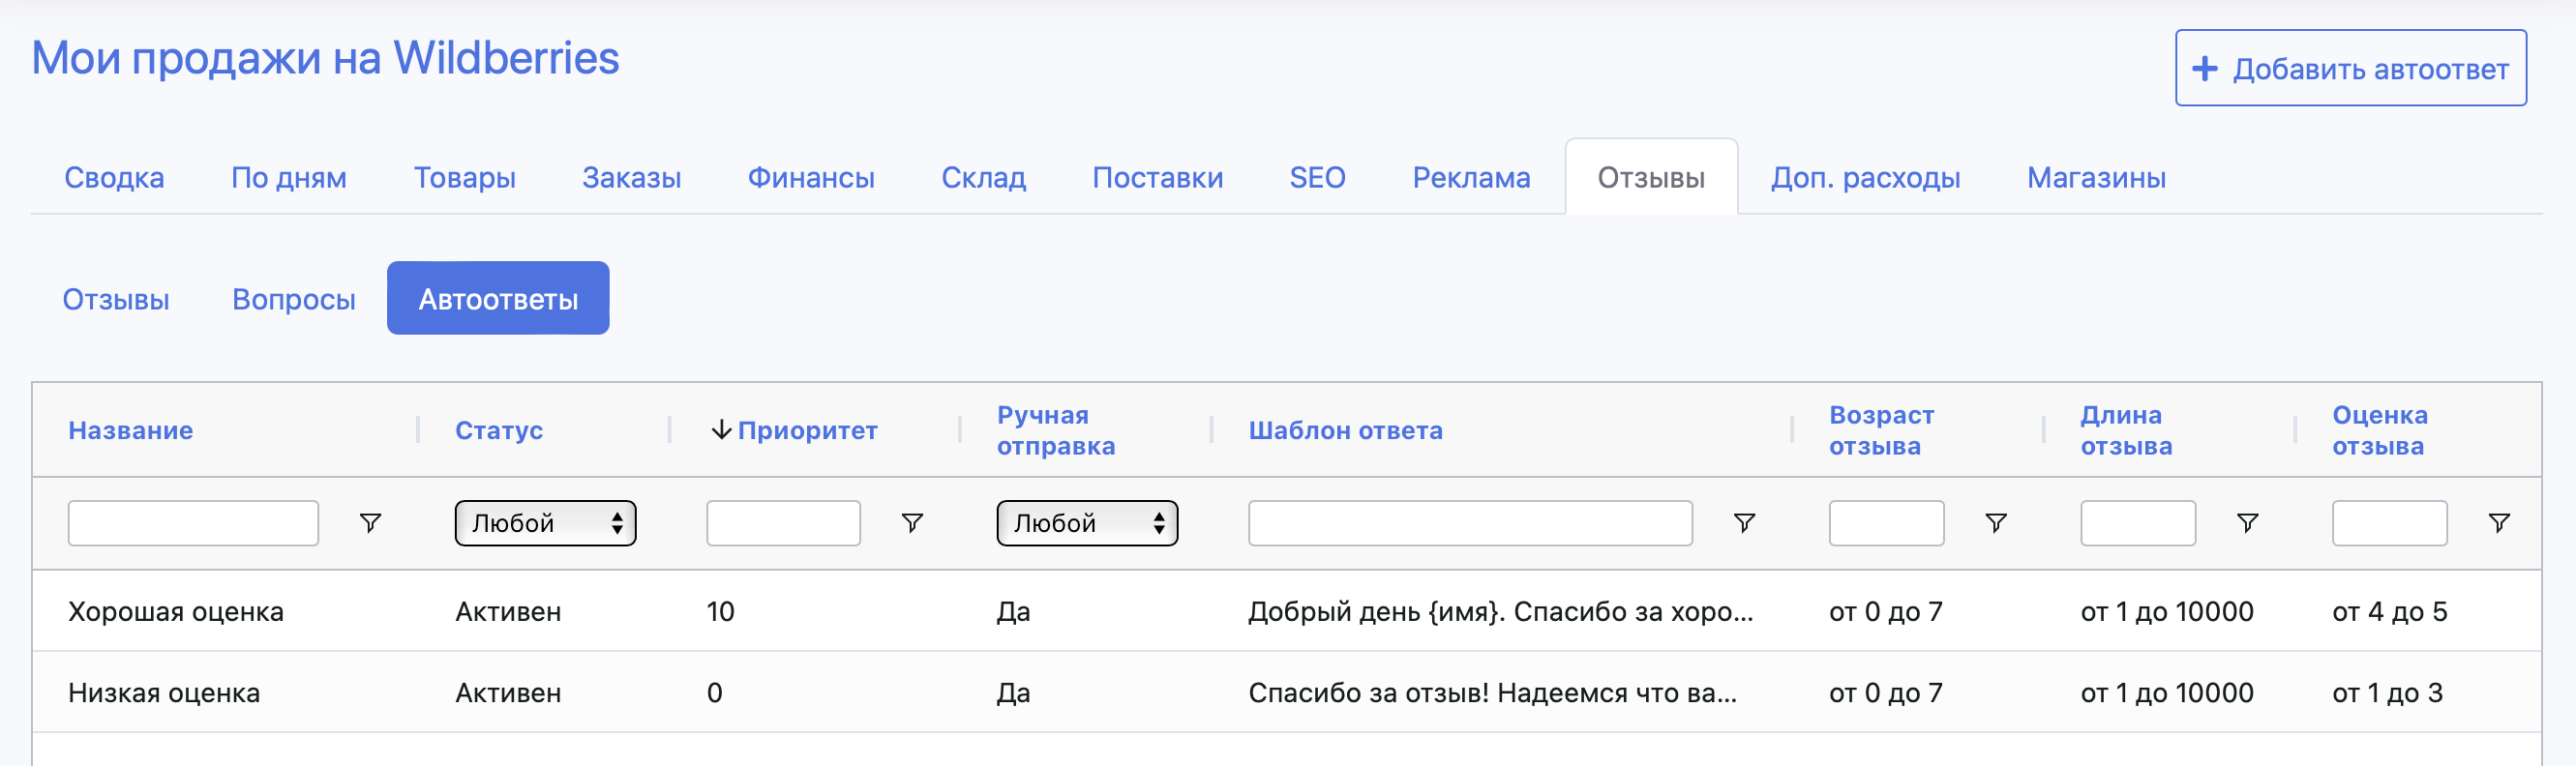Click priority value 10
Image resolution: width=2576 pixels, height=766 pixels.
pos(720,611)
